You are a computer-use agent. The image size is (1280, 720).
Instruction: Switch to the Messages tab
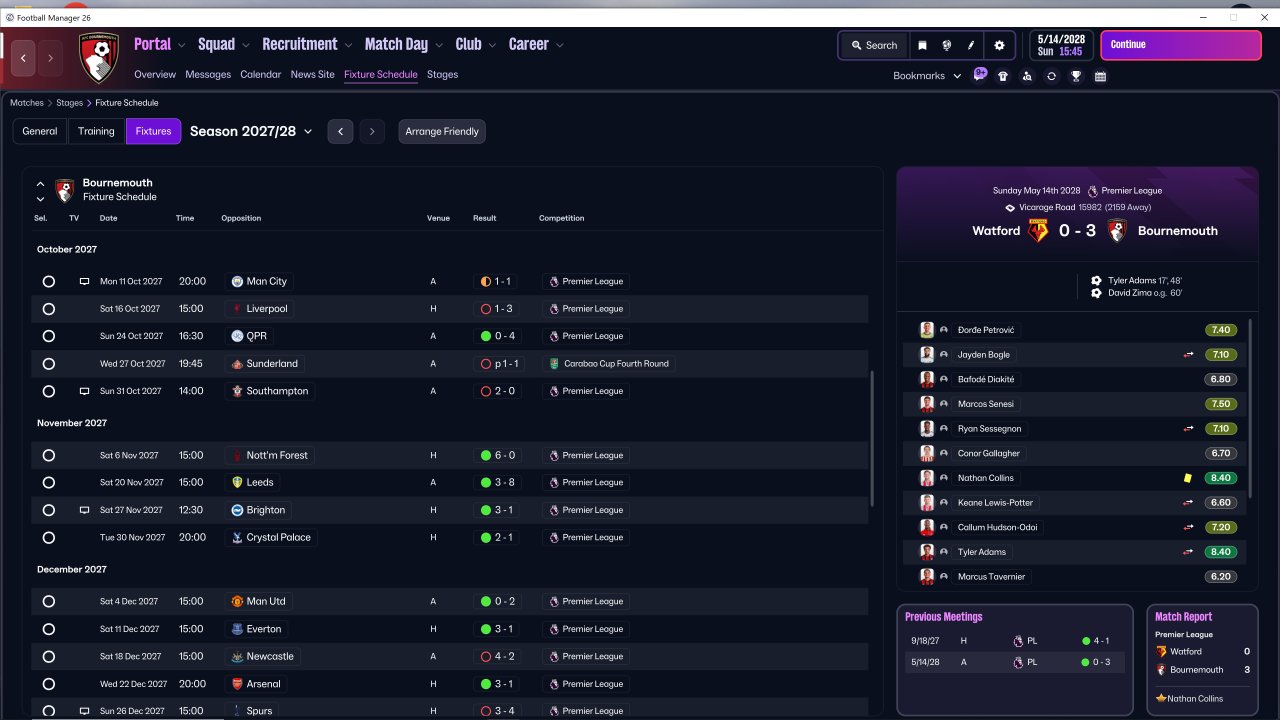tap(208, 74)
